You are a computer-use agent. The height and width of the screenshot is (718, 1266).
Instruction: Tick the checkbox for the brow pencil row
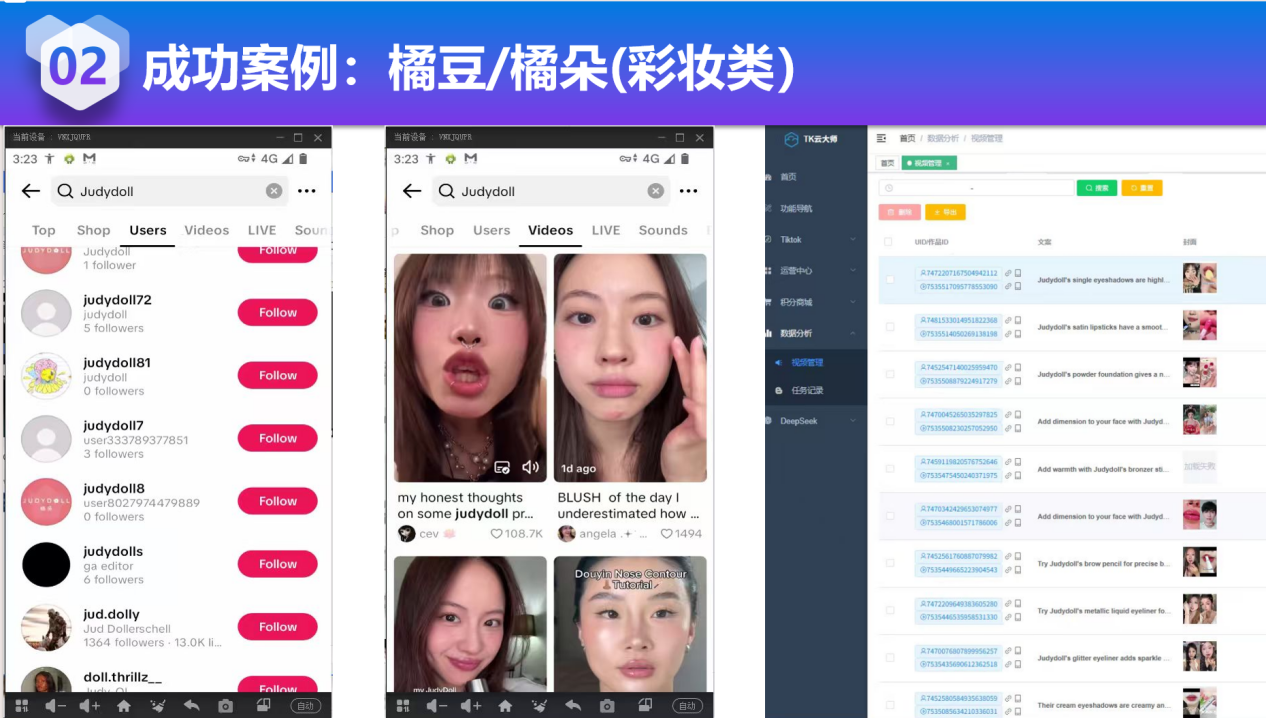click(x=890, y=564)
